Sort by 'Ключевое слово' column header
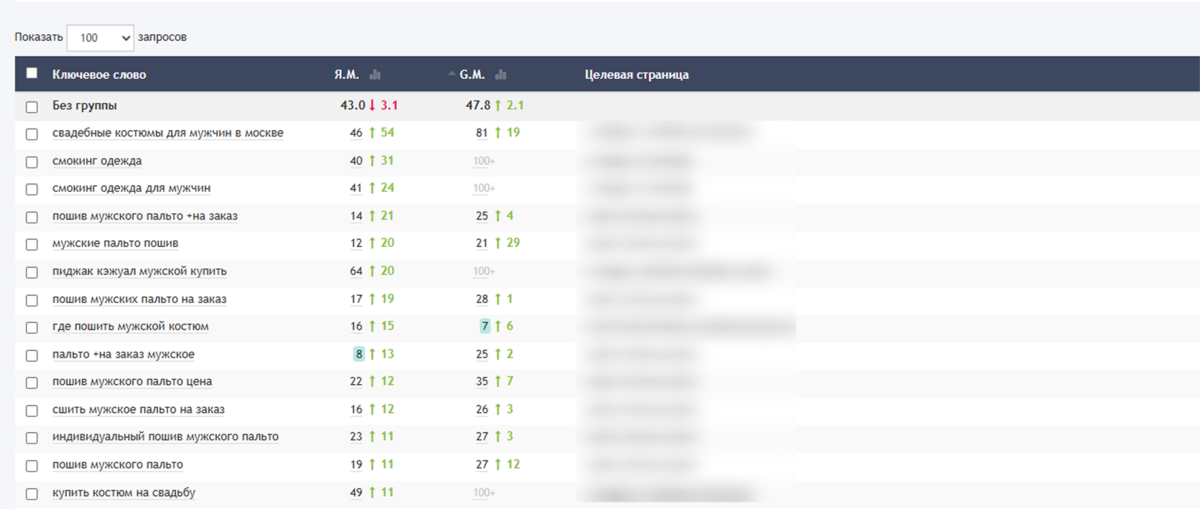This screenshot has height=509, width=1200. tap(99, 75)
